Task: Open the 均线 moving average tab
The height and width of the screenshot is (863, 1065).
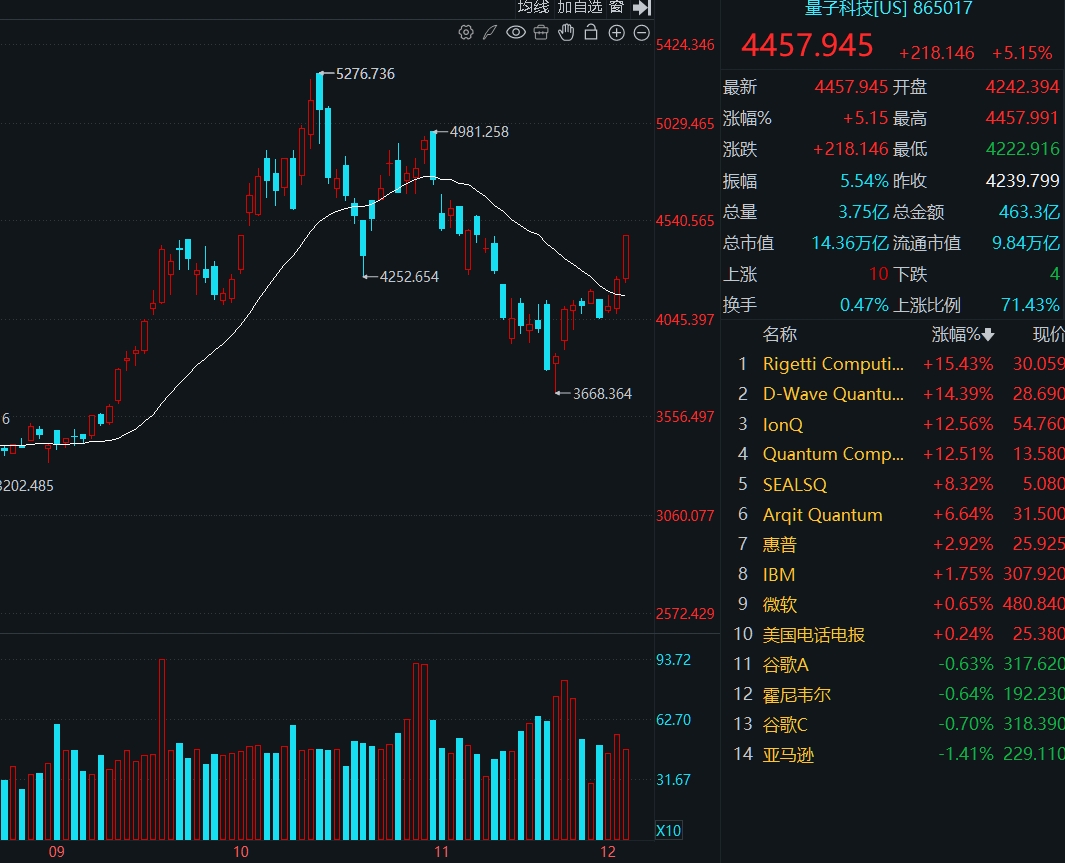Action: (x=533, y=7)
